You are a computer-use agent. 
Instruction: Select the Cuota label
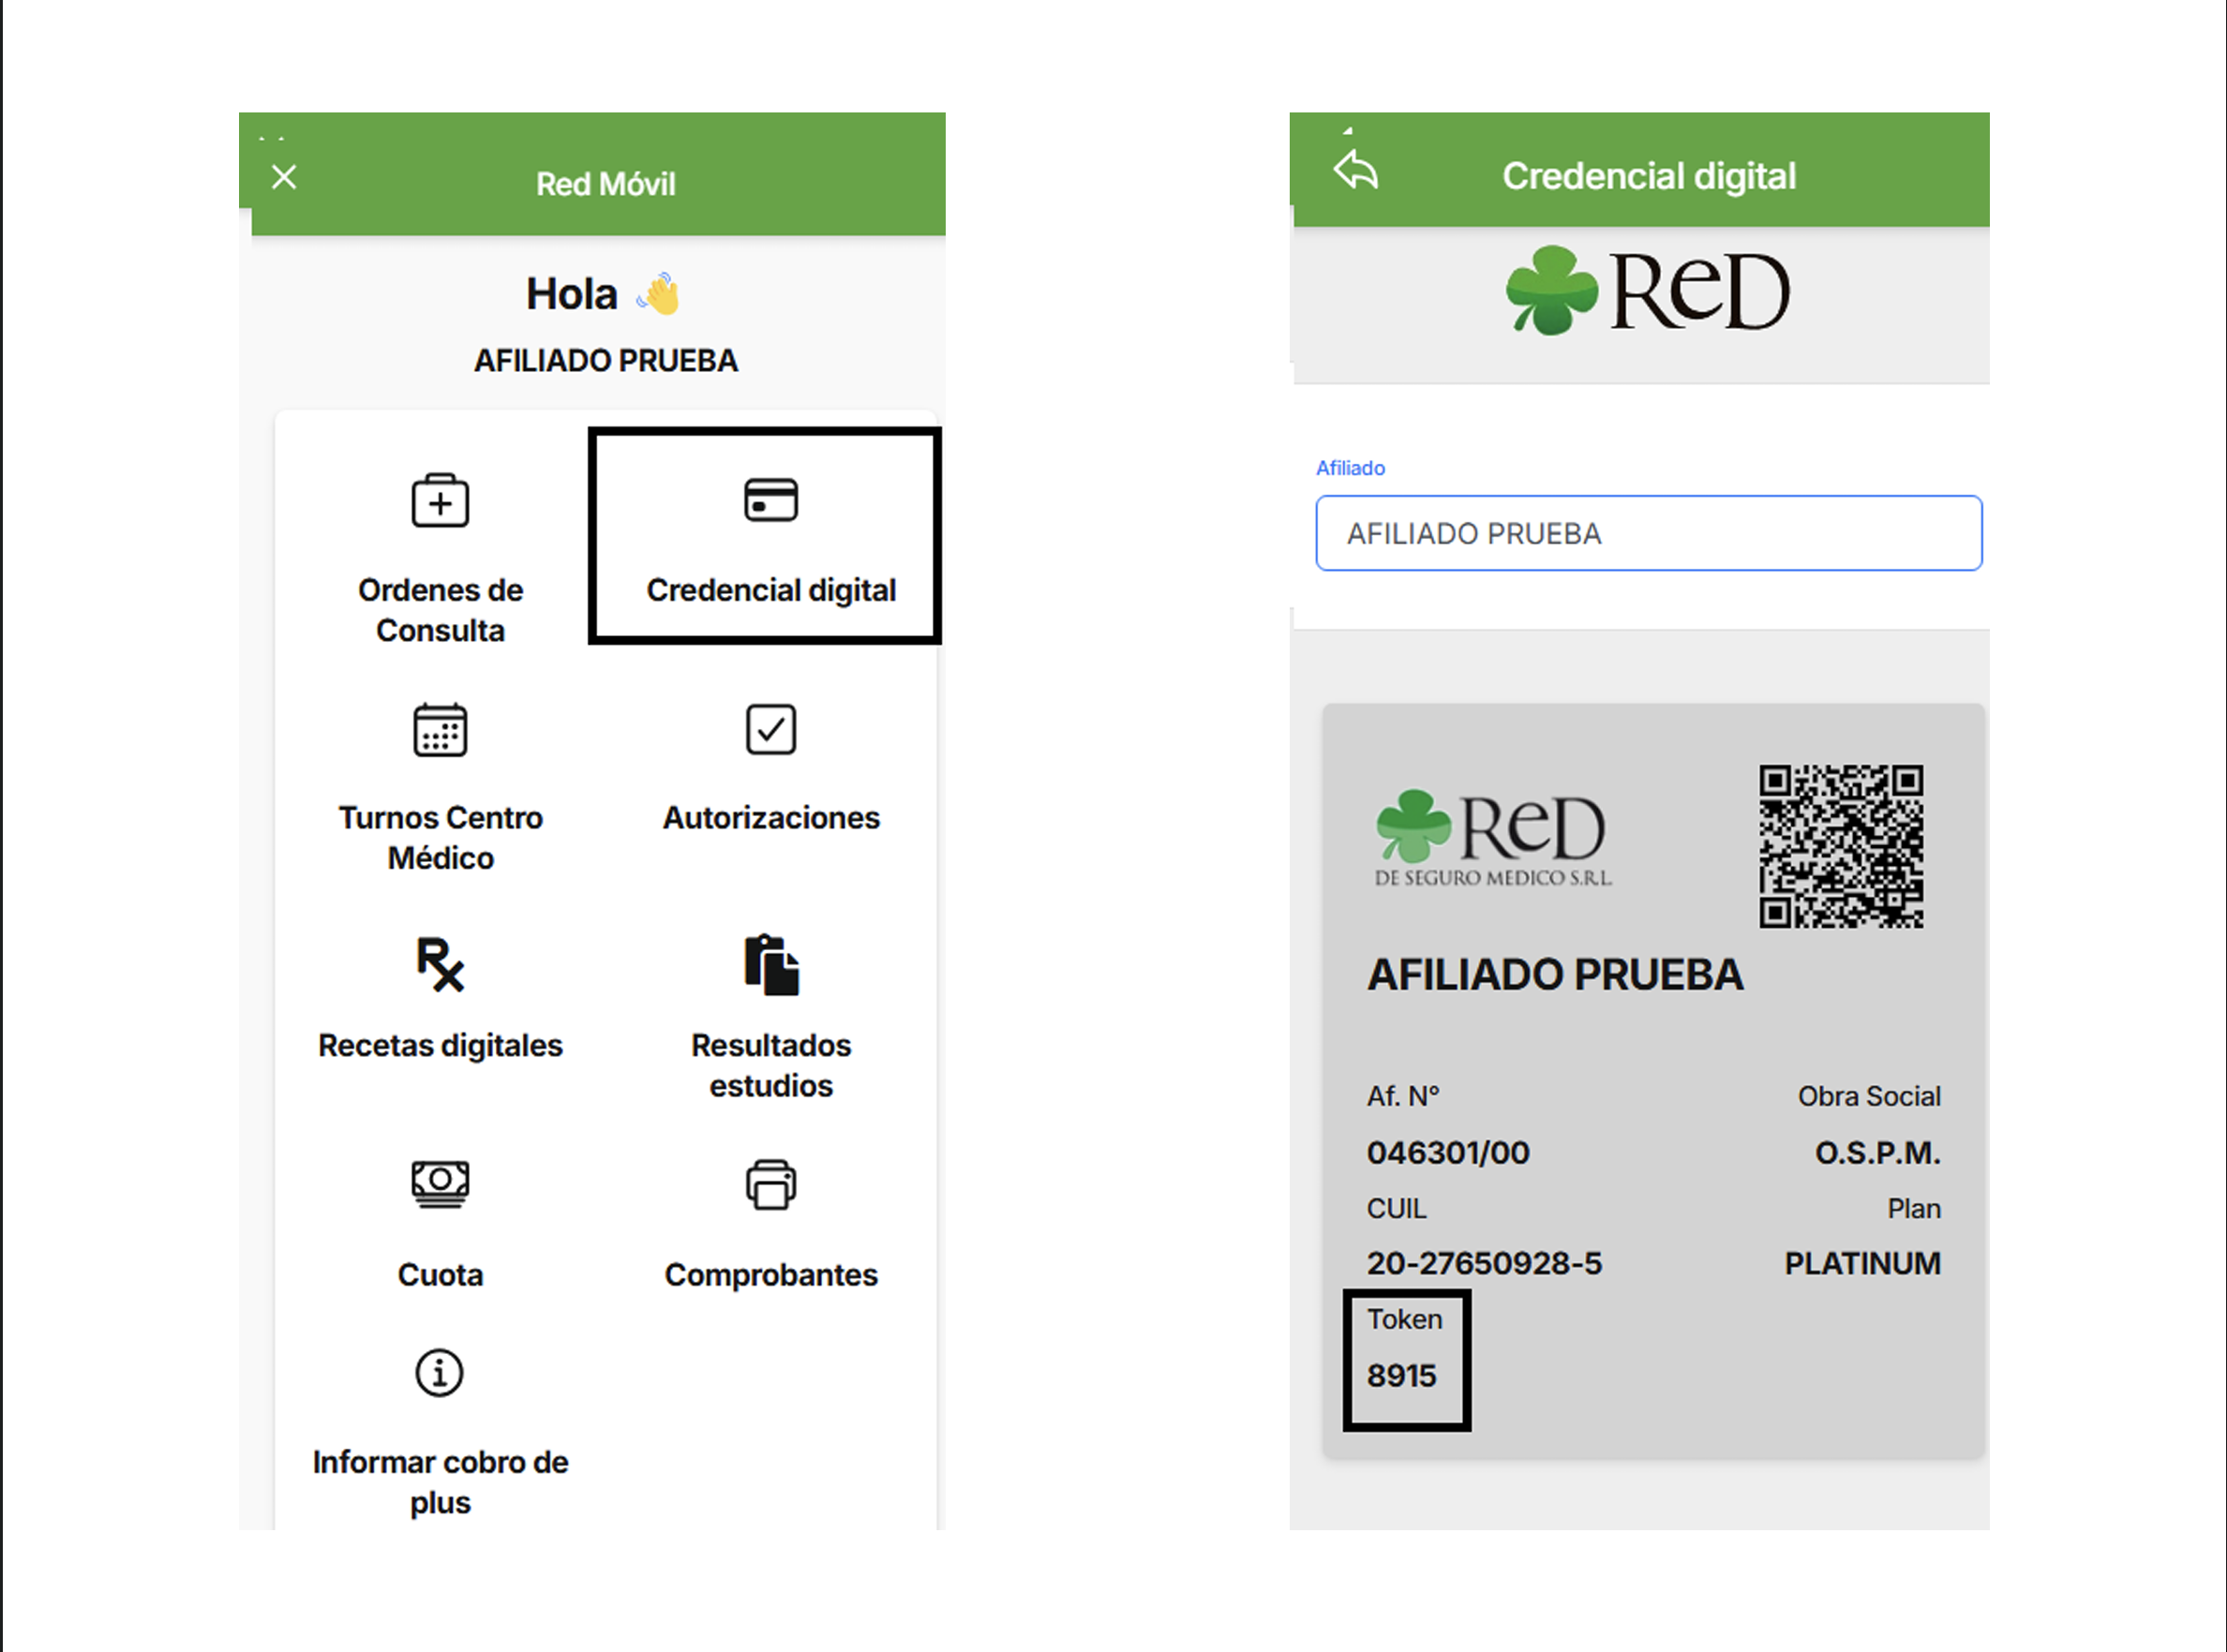440,1275
